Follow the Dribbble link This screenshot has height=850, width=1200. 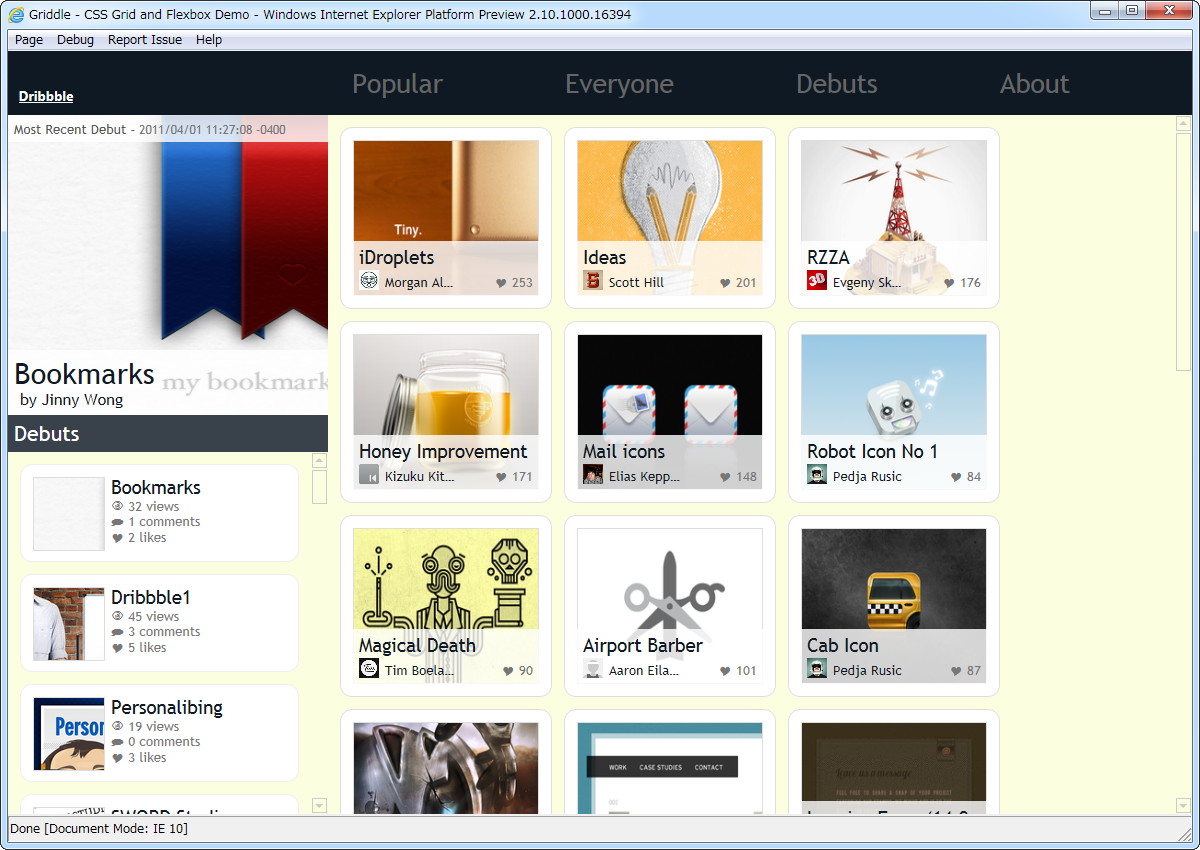[46, 97]
